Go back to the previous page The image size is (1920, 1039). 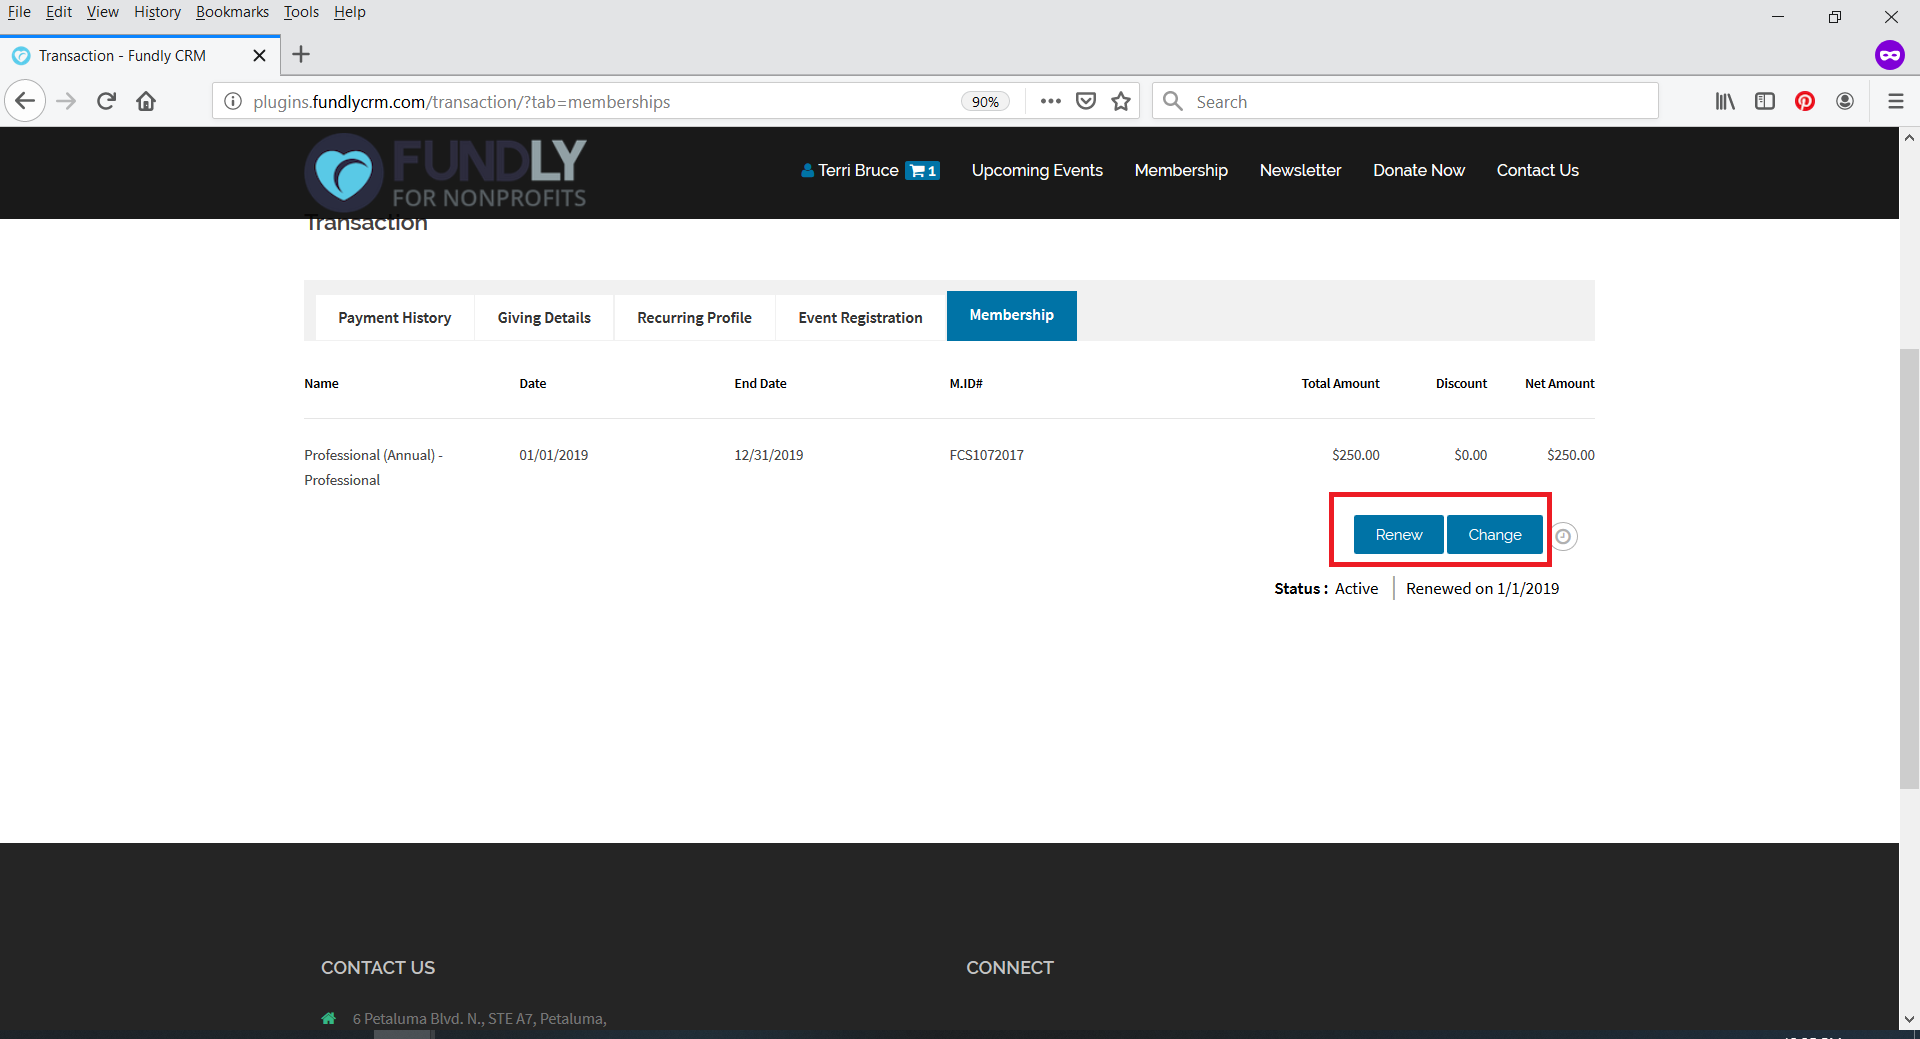25,101
